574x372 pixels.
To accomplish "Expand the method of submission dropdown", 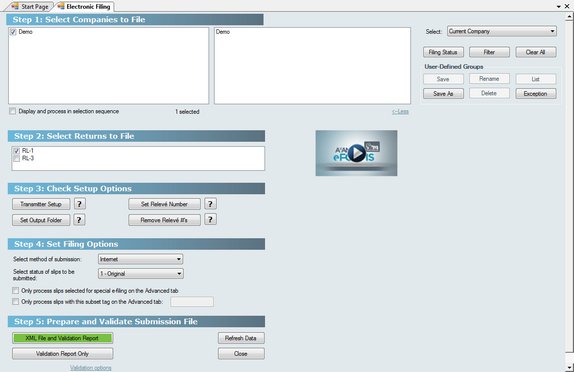I will pyautogui.click(x=141, y=259).
